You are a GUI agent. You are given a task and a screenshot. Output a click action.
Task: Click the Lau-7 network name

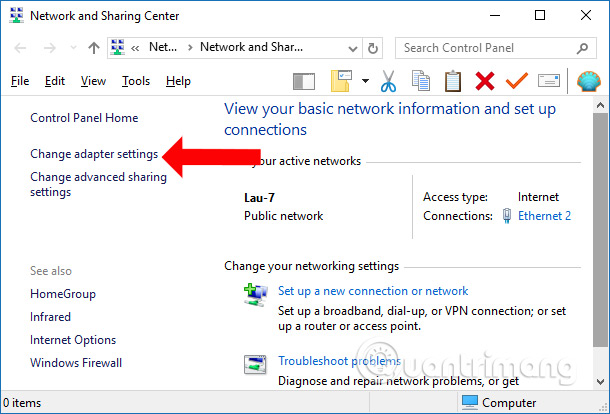pyautogui.click(x=259, y=198)
